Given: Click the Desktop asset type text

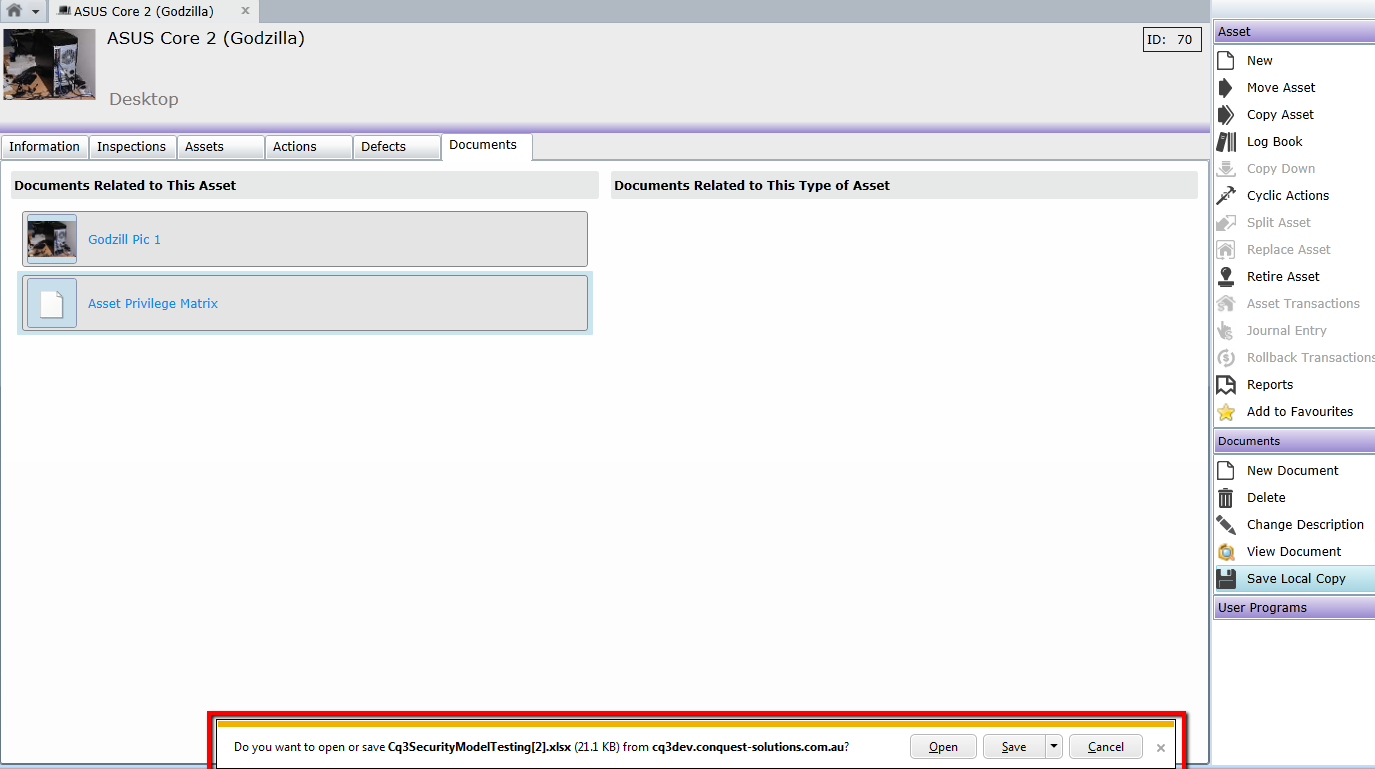Looking at the screenshot, I should pos(144,99).
